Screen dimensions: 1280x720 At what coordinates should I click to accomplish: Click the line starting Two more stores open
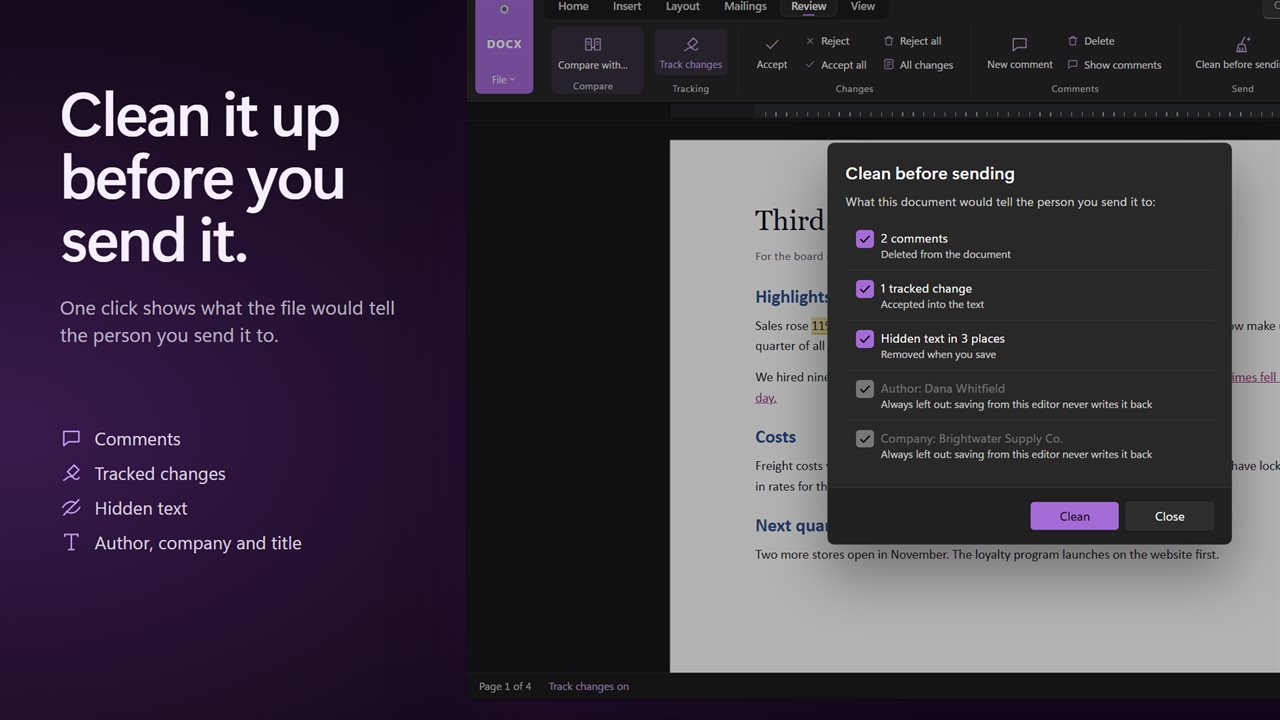[987, 554]
